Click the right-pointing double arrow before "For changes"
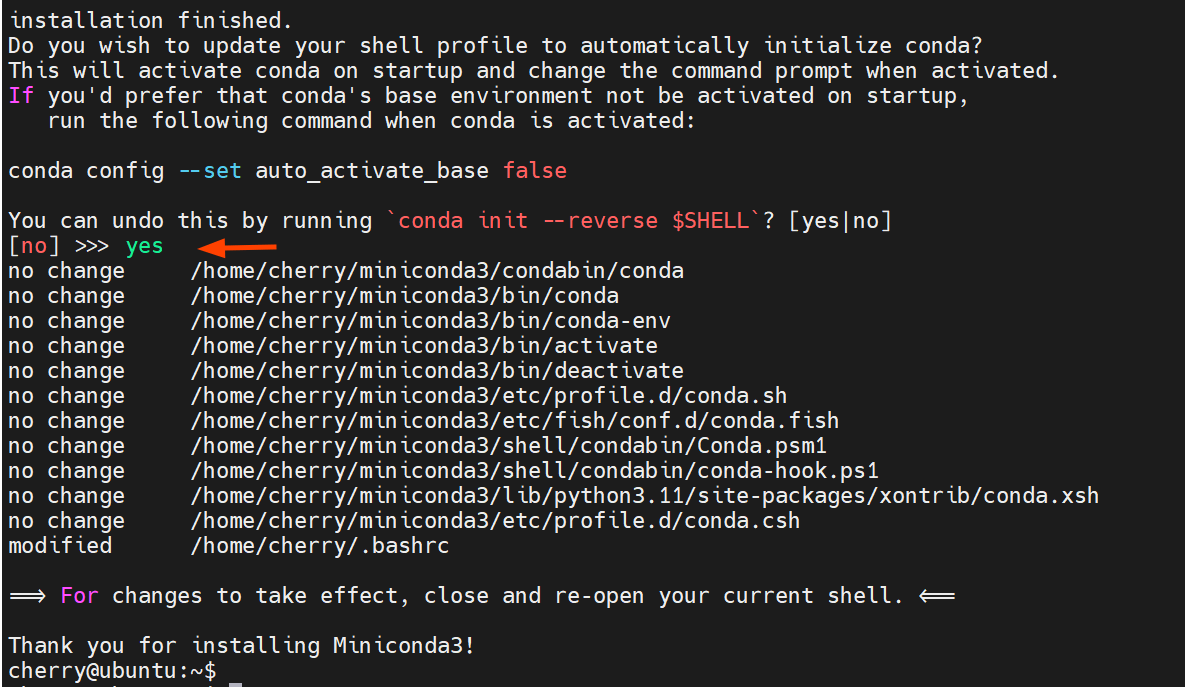Viewport: 1185px width, 687px height. pyautogui.click(x=28, y=596)
